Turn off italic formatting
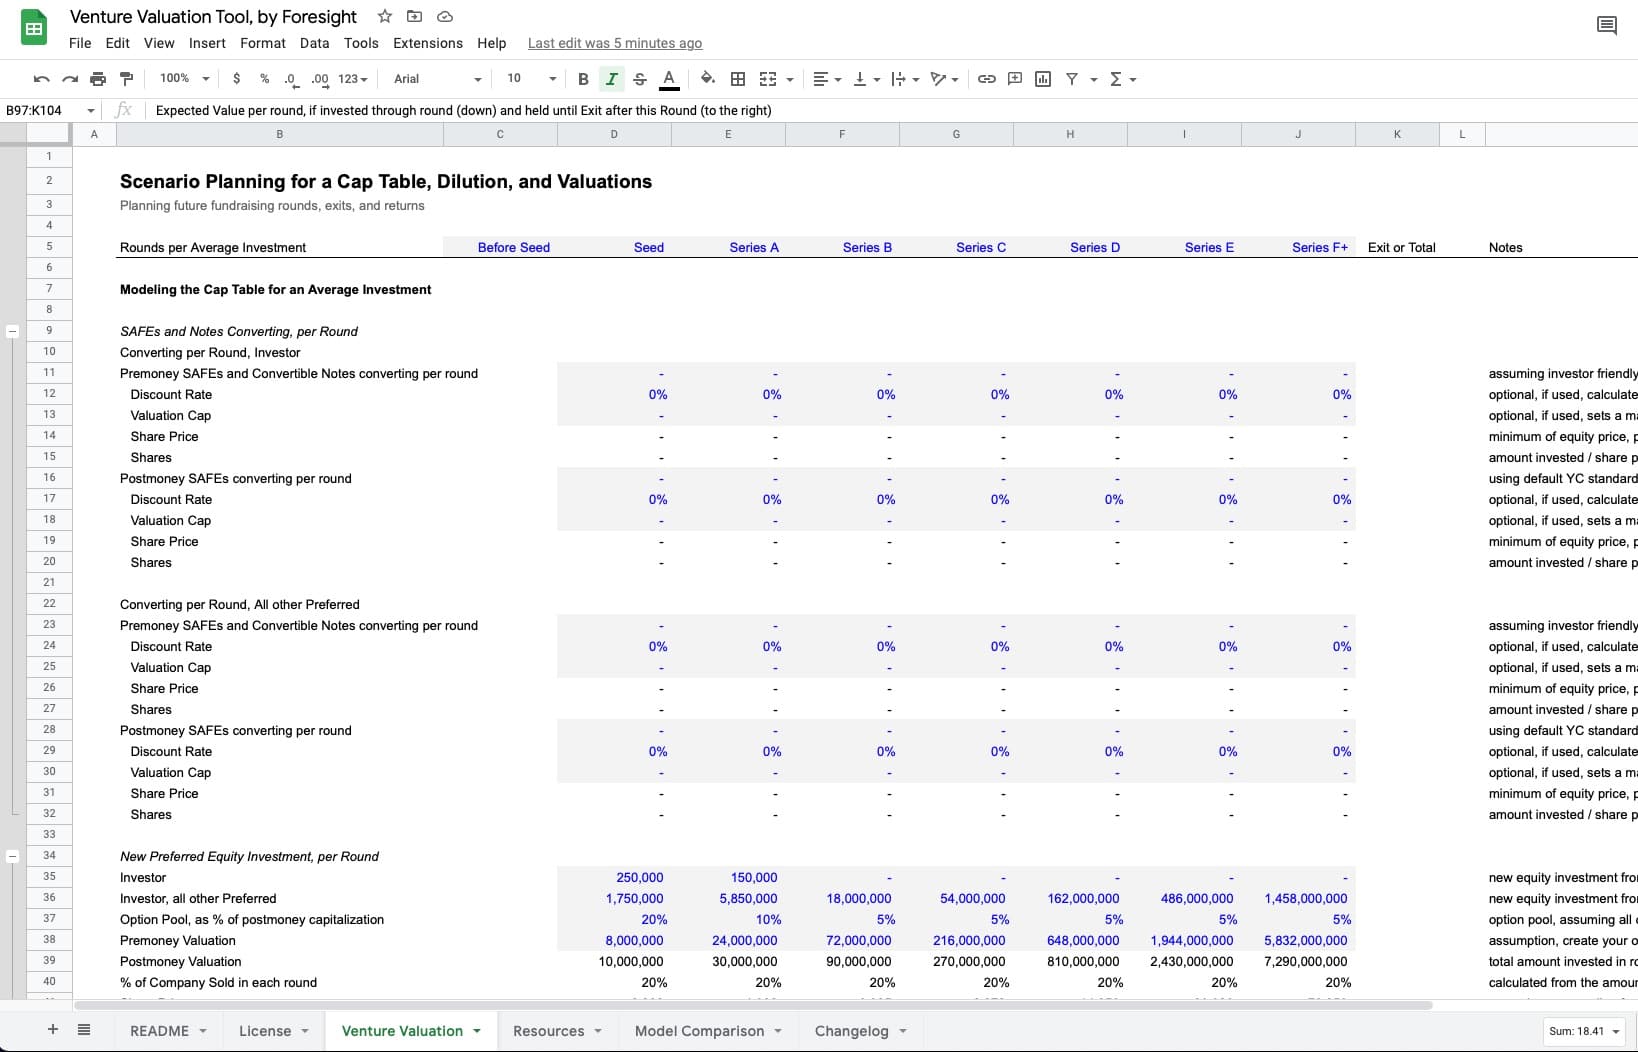 click(x=612, y=79)
